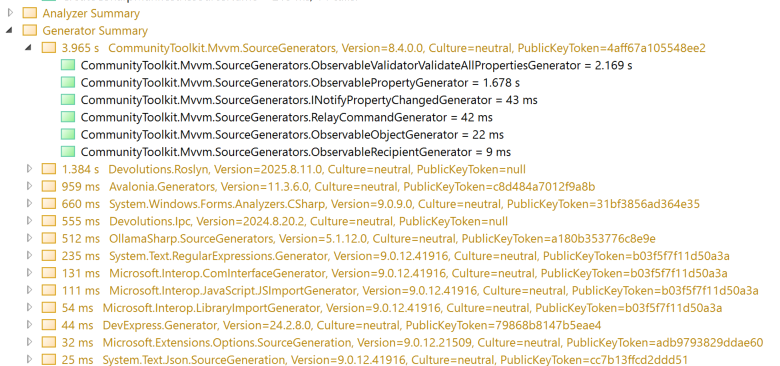Click the OllamaSharp.SourceGenerators folder icon
780x366 pixels.
[49, 239]
